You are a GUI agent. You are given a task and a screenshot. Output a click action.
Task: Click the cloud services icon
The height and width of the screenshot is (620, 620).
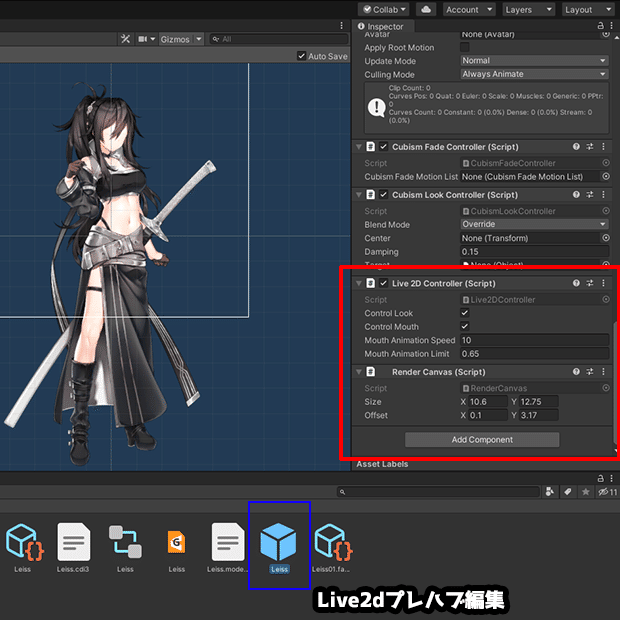(x=426, y=9)
